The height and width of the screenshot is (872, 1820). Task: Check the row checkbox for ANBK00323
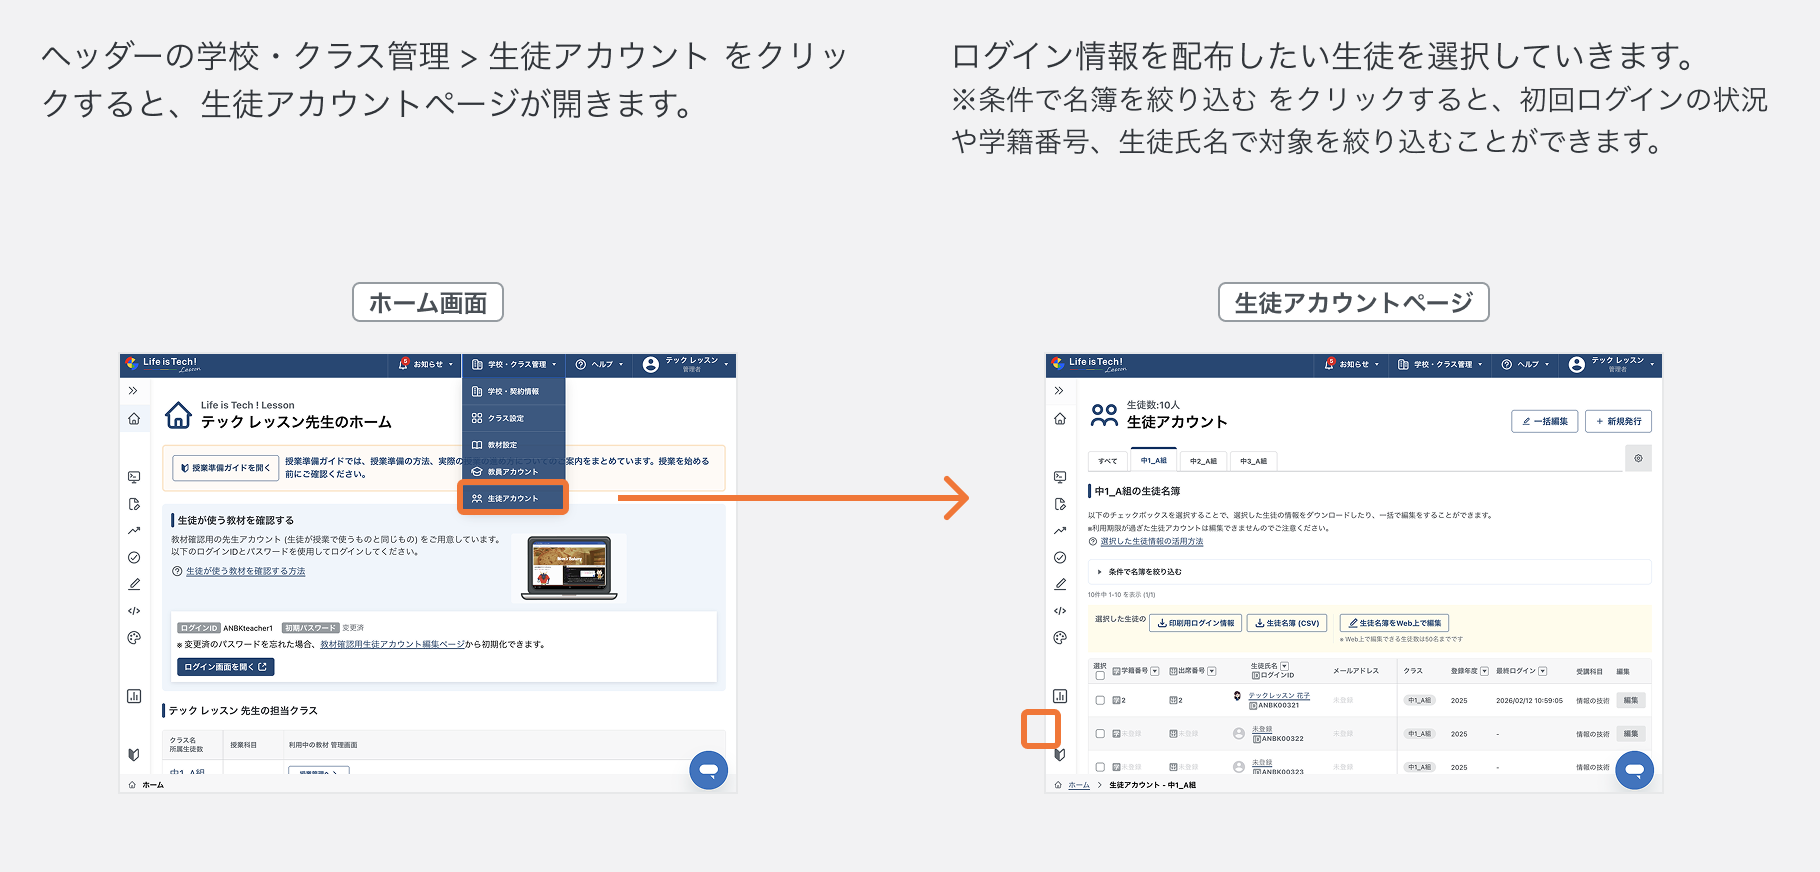1100,767
